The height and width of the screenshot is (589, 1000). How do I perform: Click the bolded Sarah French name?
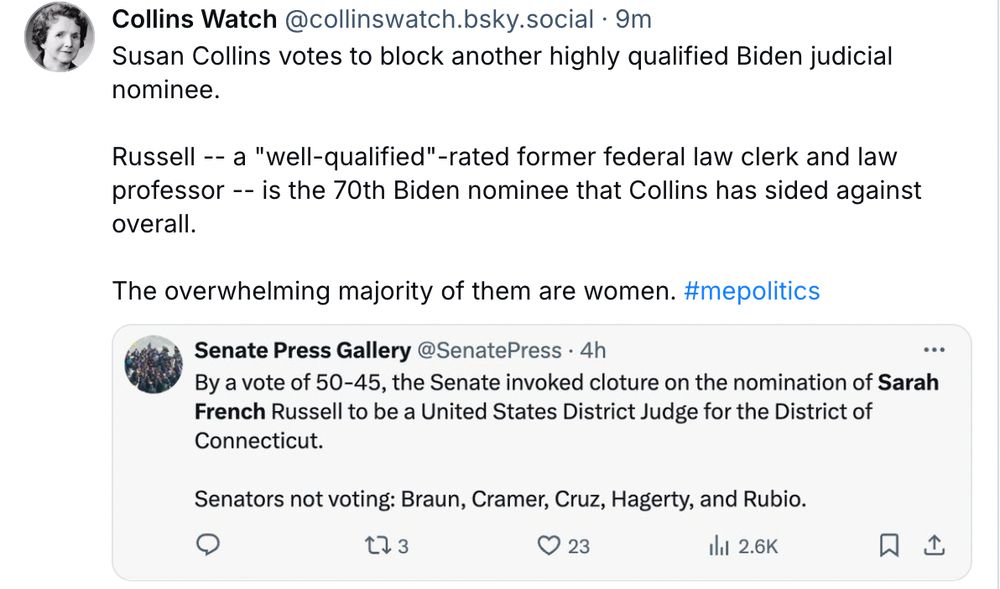230,411
